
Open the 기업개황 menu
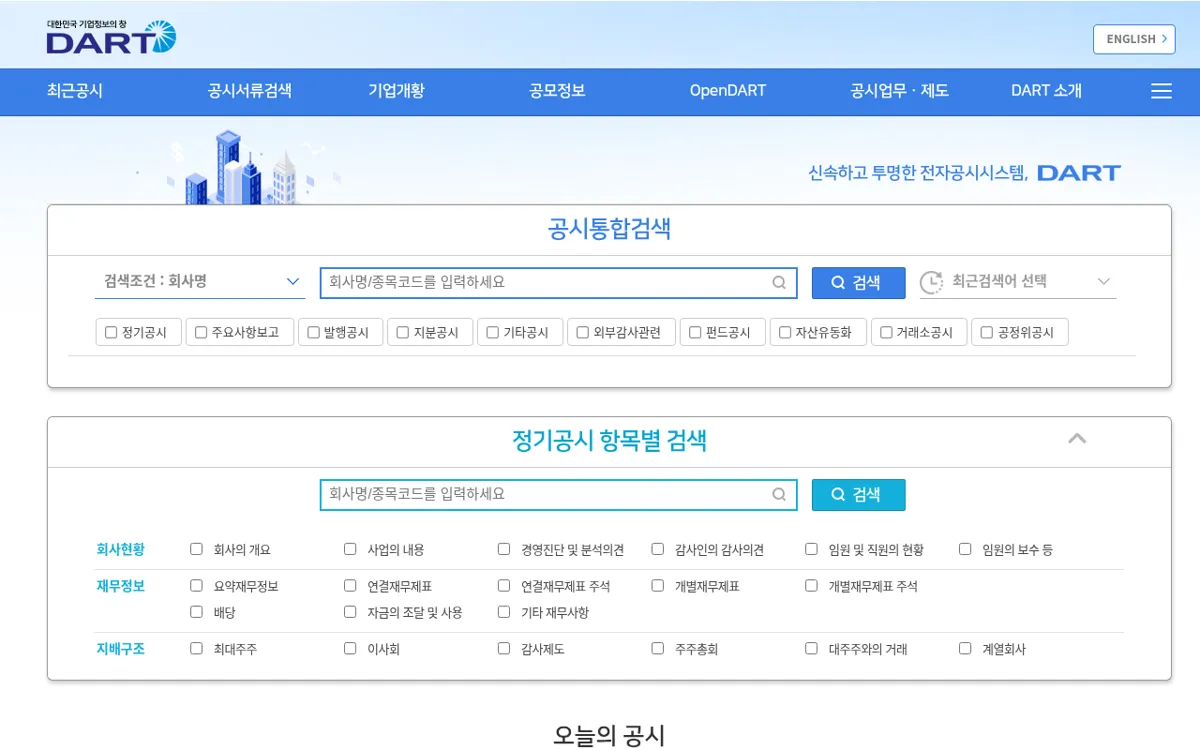coord(396,91)
